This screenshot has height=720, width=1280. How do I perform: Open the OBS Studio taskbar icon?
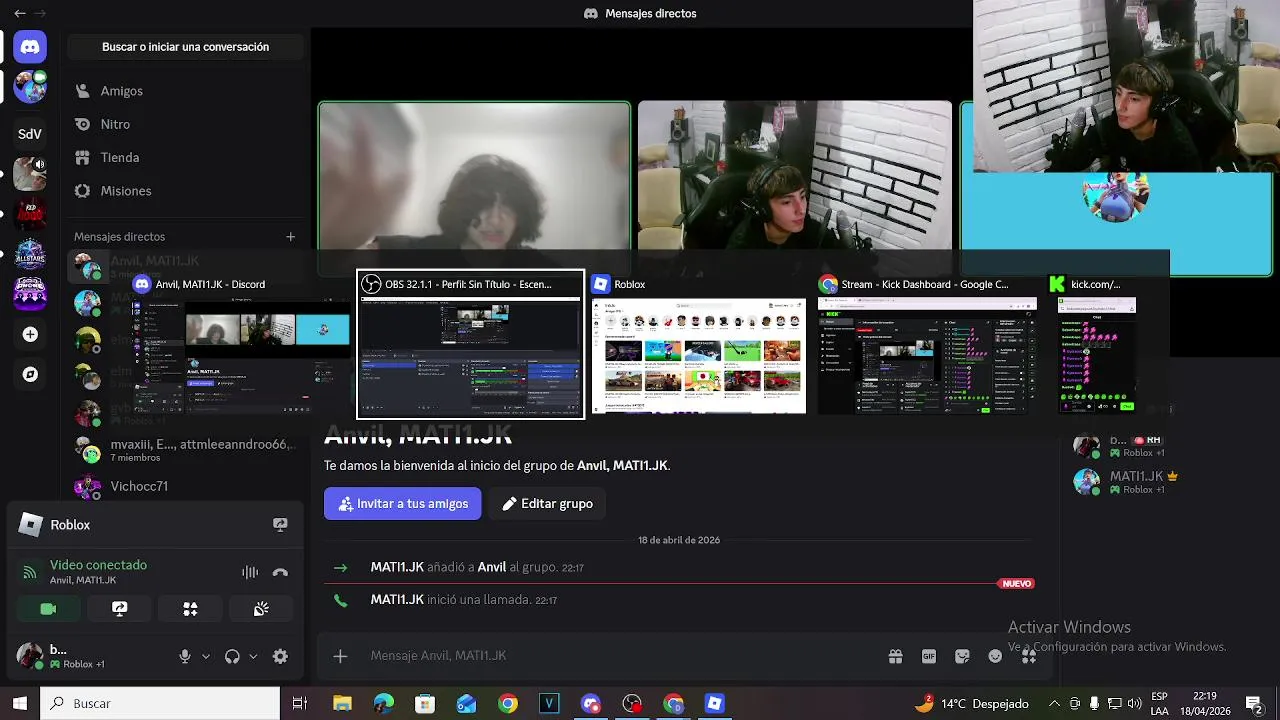[x=632, y=703]
